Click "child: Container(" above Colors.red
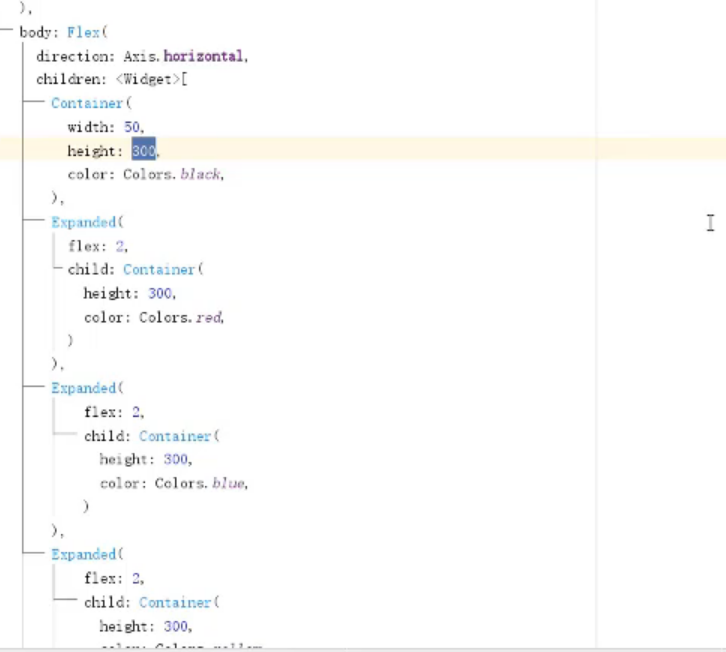 [x=135, y=270]
